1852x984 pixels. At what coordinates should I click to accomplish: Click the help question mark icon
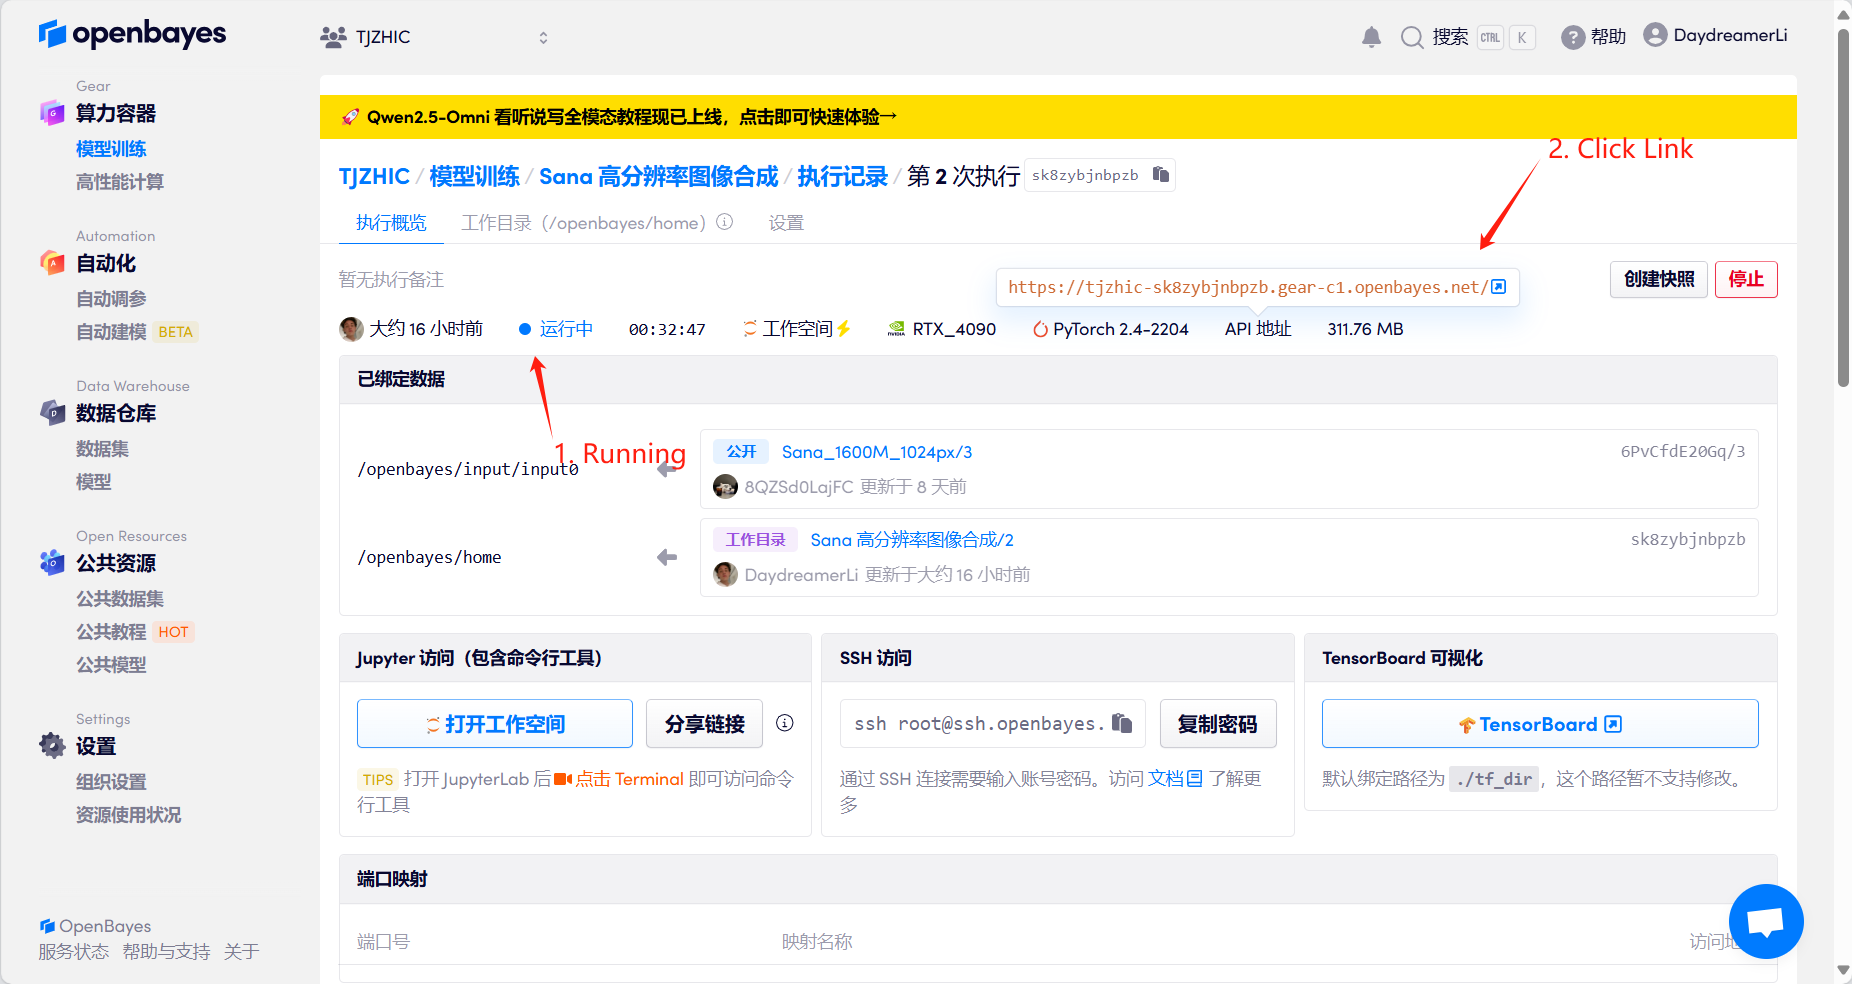tap(1572, 37)
